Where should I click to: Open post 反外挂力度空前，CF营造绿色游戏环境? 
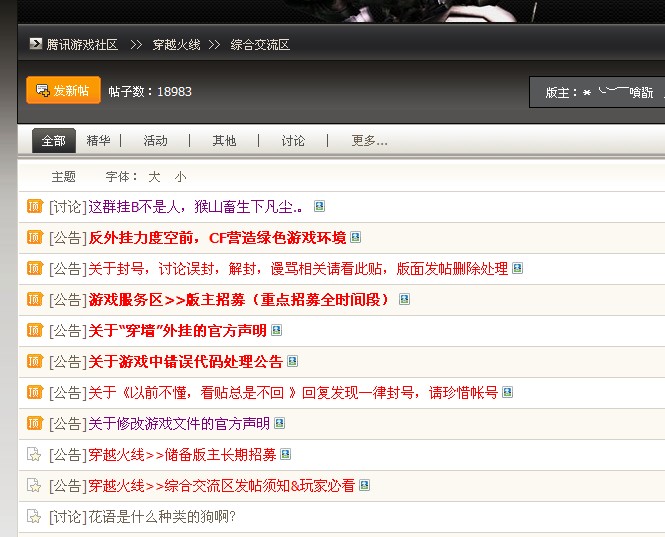(218, 238)
